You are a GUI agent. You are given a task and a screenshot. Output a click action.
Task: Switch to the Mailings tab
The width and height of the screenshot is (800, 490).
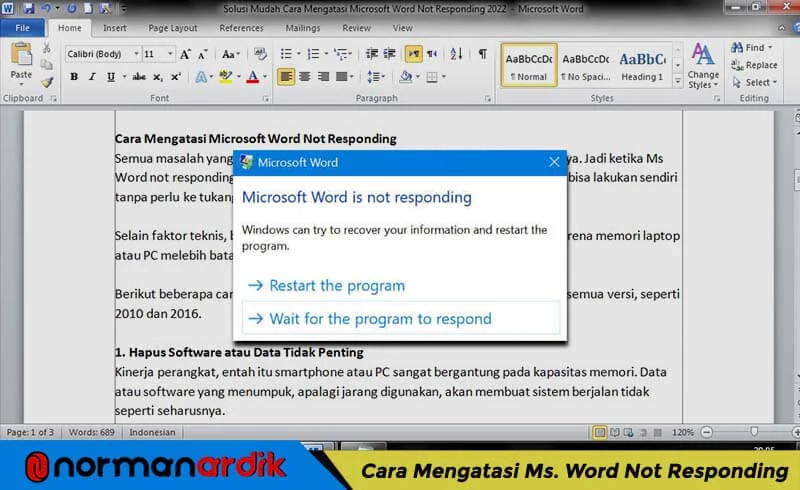tap(303, 28)
